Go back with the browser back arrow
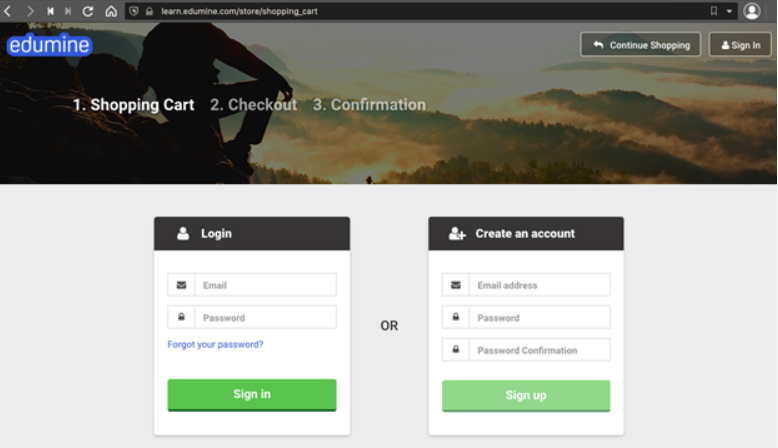Image resolution: width=778 pixels, height=448 pixels. coord(8,11)
